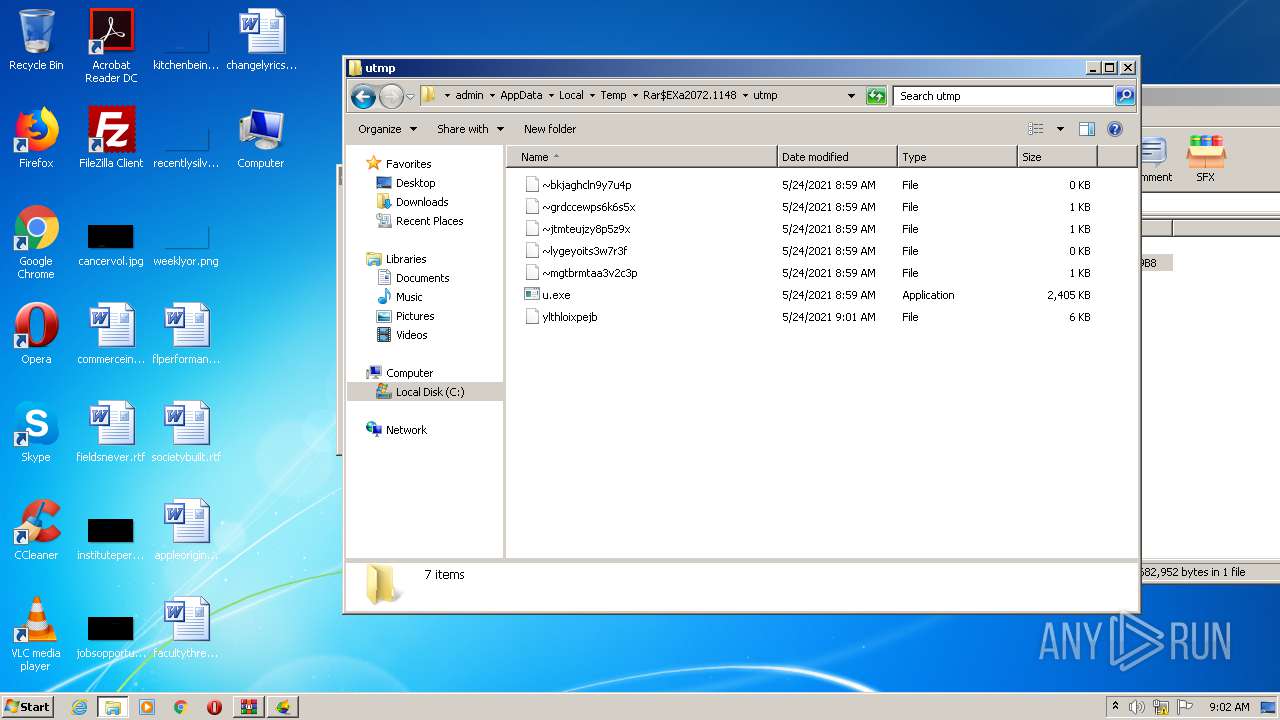This screenshot has width=1280, height=720.
Task: Select file ~grdccewps6k6s5x
Action: 588,207
